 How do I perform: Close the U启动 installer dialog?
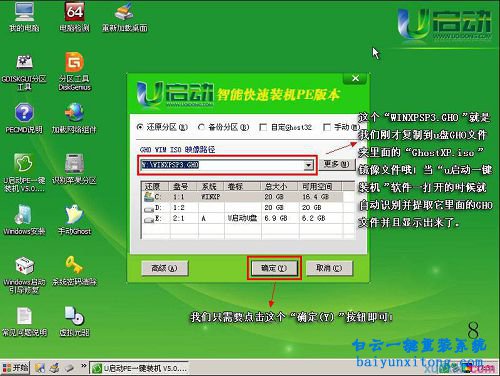(x=355, y=78)
